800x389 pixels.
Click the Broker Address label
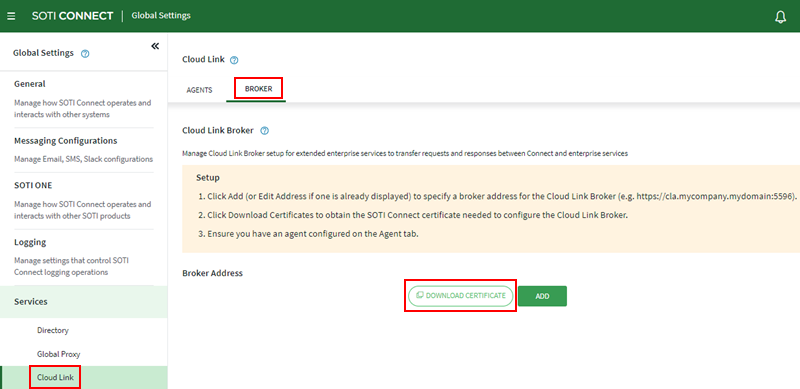(x=212, y=273)
